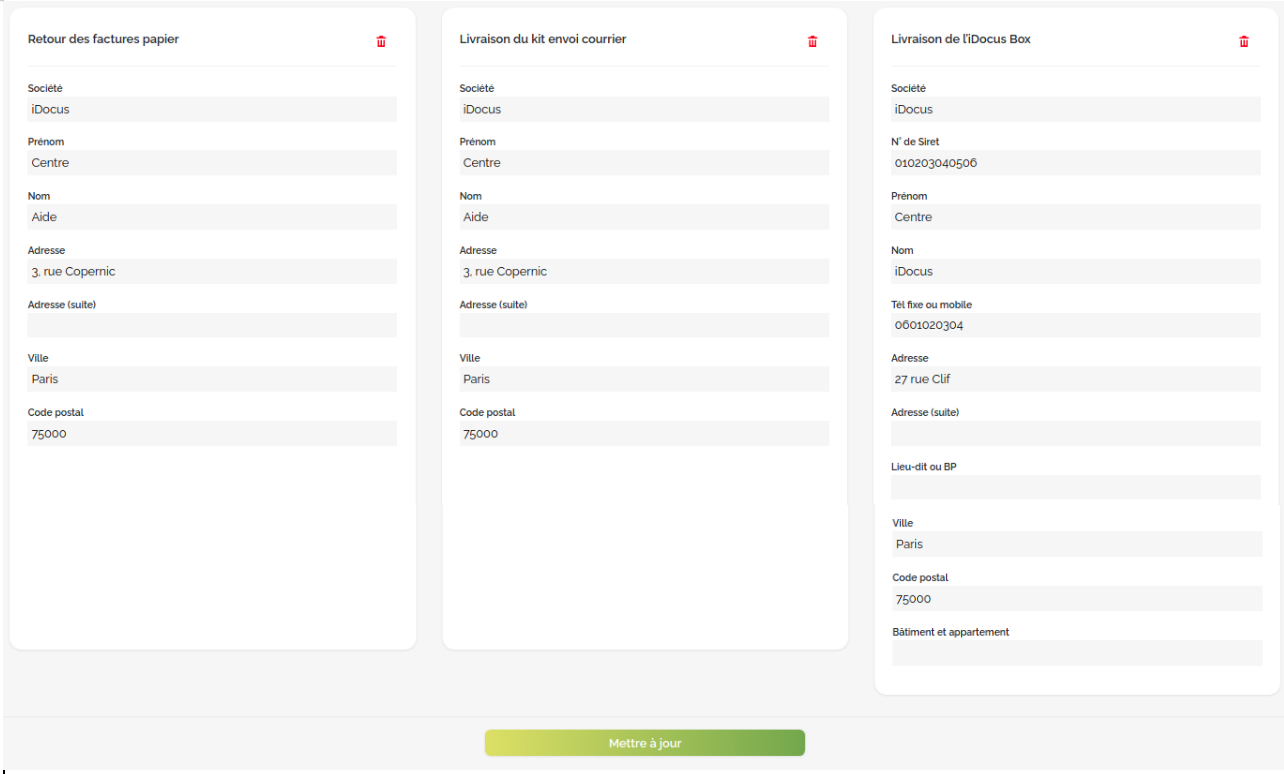Edit the N° de Siret field

1076,163
